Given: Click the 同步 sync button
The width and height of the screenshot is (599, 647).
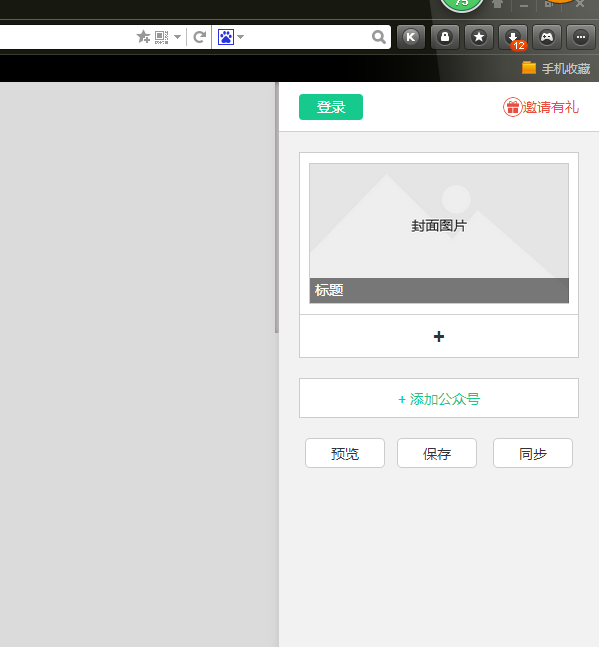Looking at the screenshot, I should click(533, 453).
